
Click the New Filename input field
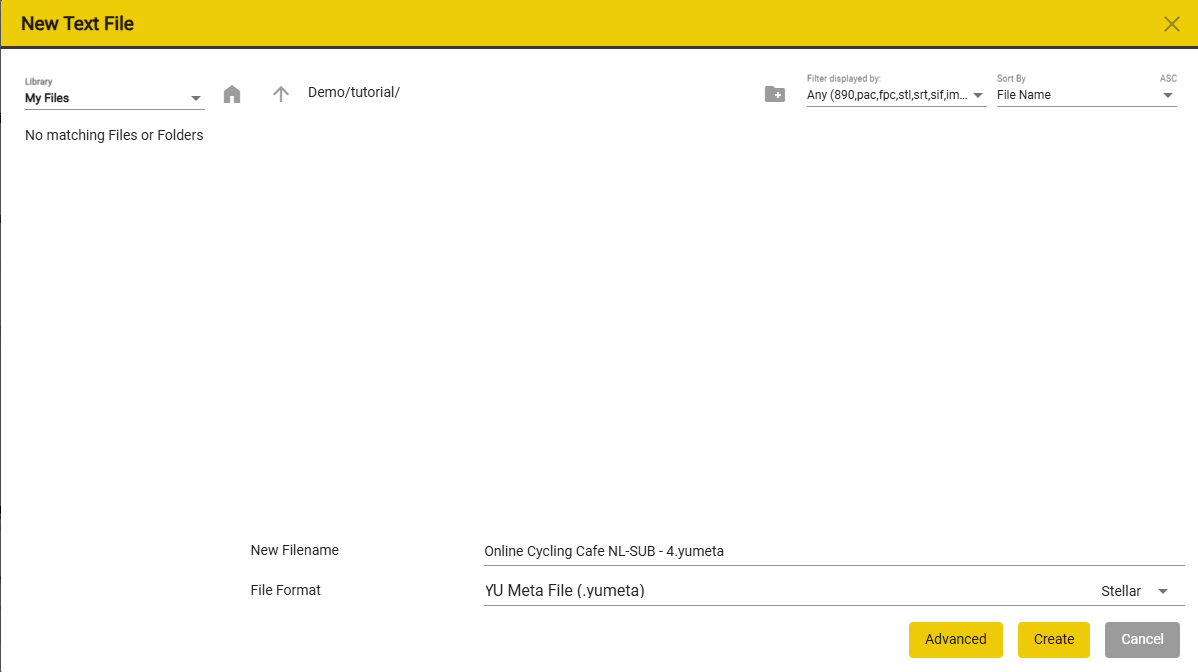point(832,551)
